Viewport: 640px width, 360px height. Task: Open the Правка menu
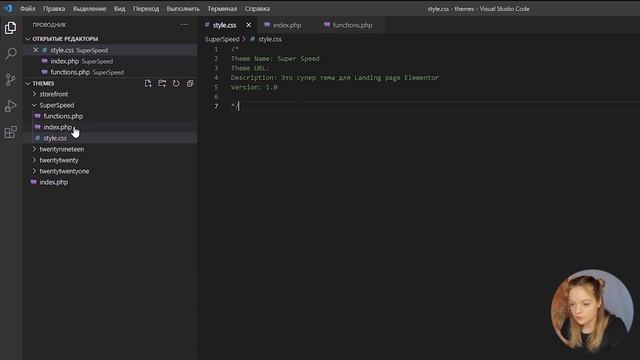(54, 9)
